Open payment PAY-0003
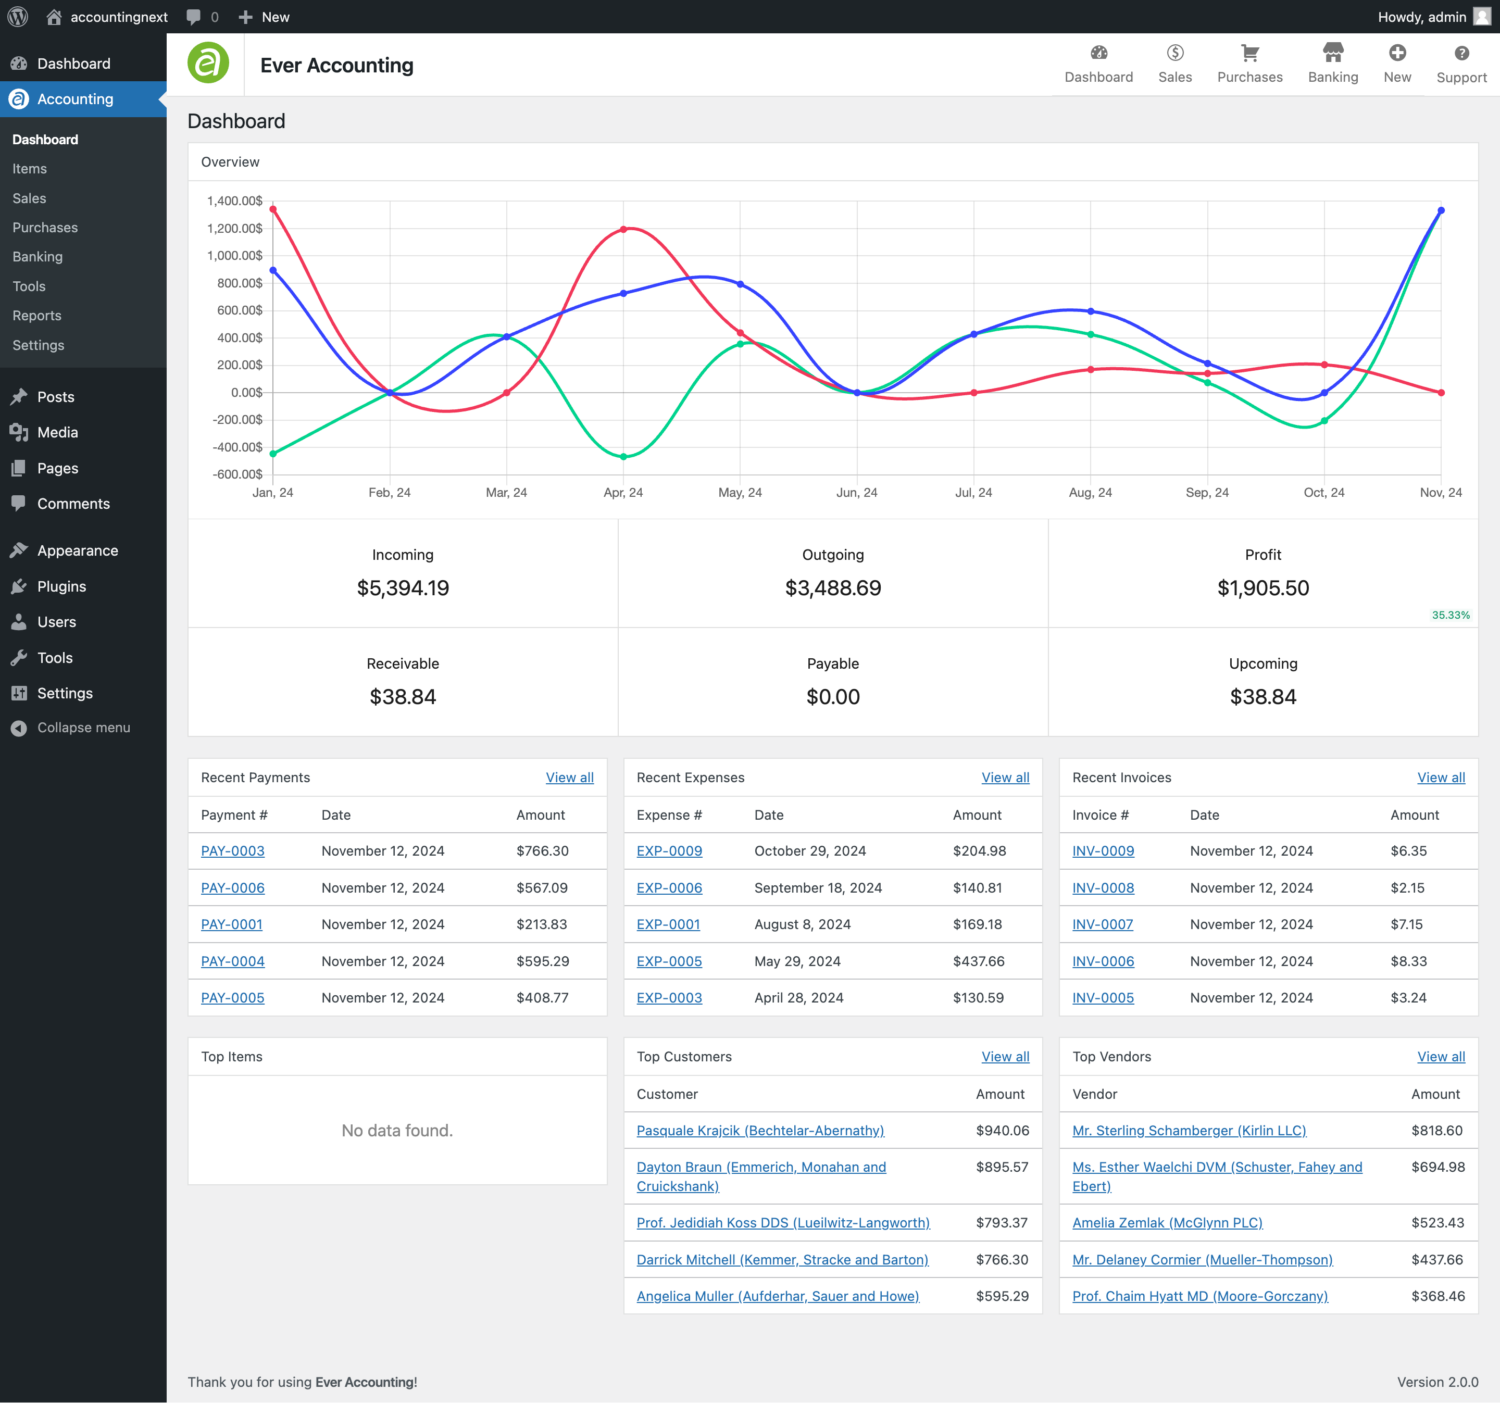Image resolution: width=1500 pixels, height=1403 pixels. click(232, 851)
